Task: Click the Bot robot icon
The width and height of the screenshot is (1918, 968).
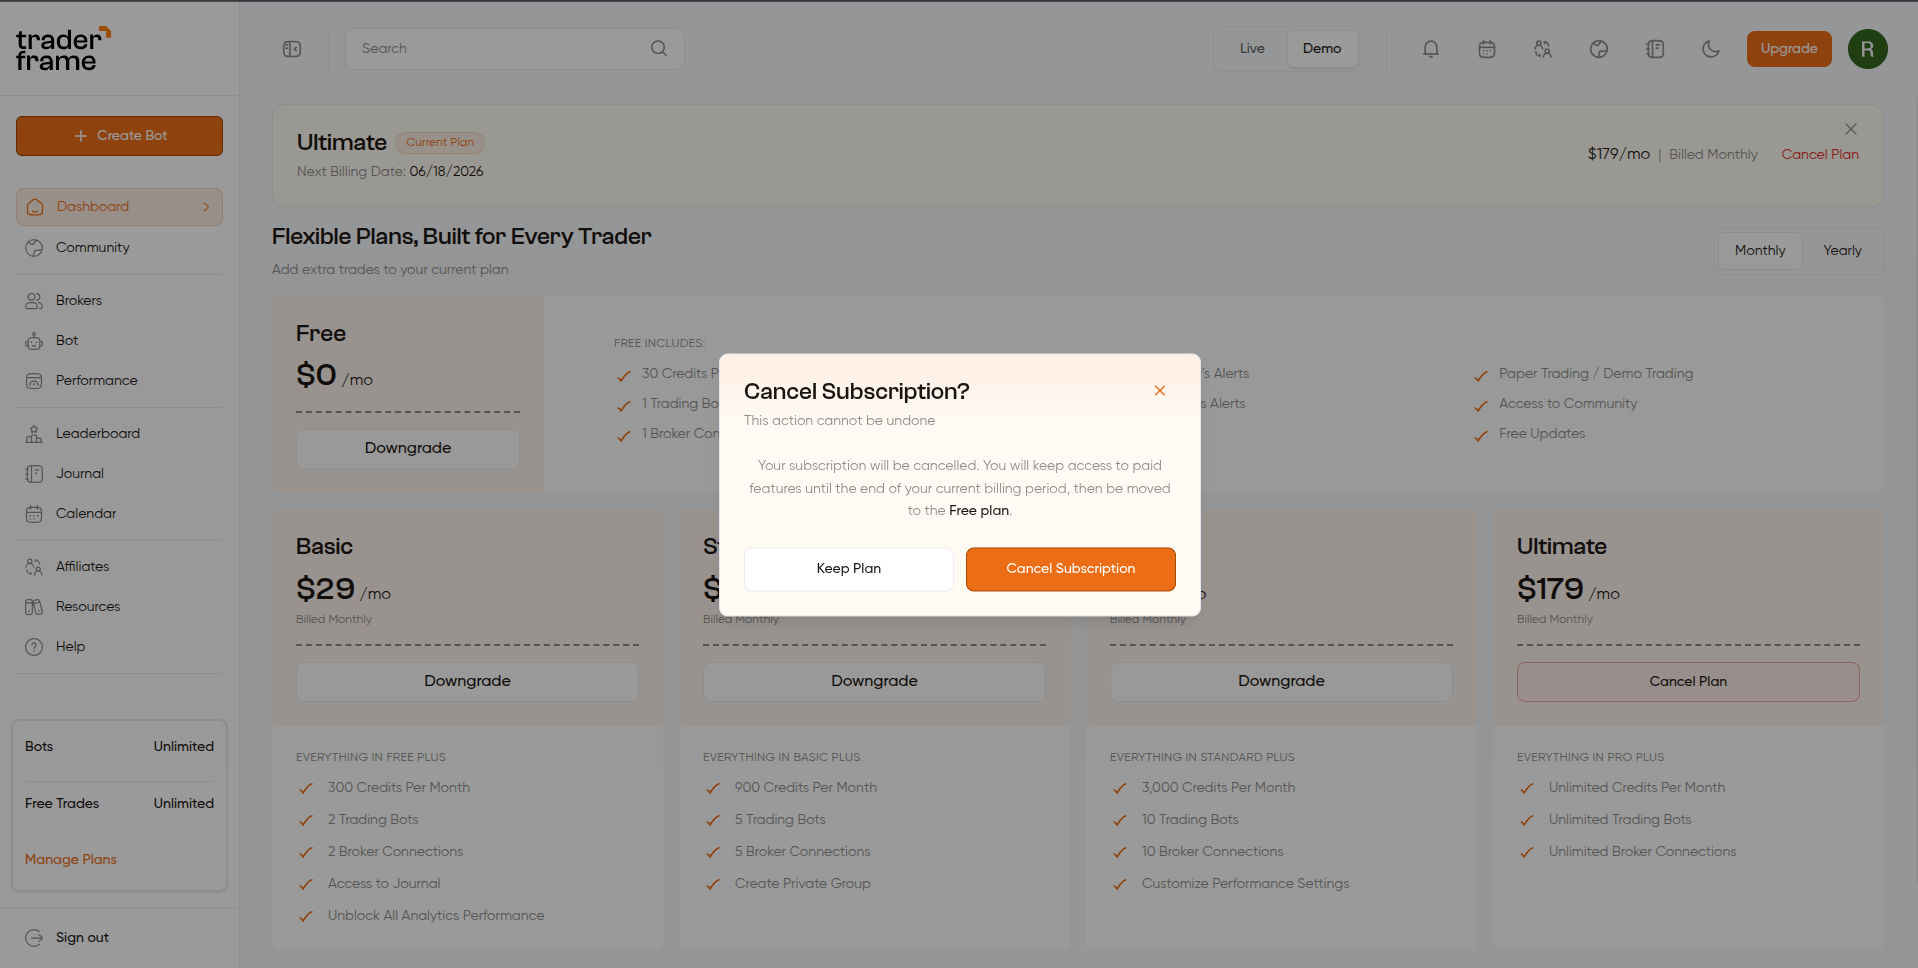Action: [34, 341]
